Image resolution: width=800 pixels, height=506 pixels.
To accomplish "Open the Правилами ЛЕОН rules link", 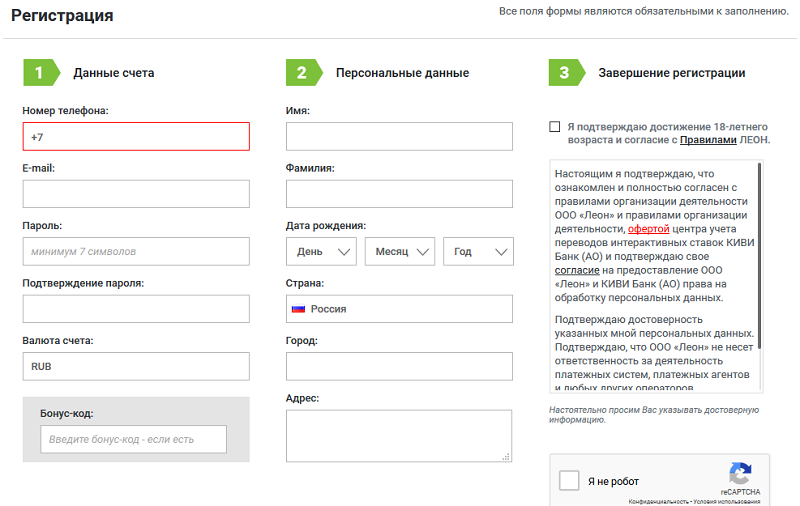I will click(708, 141).
